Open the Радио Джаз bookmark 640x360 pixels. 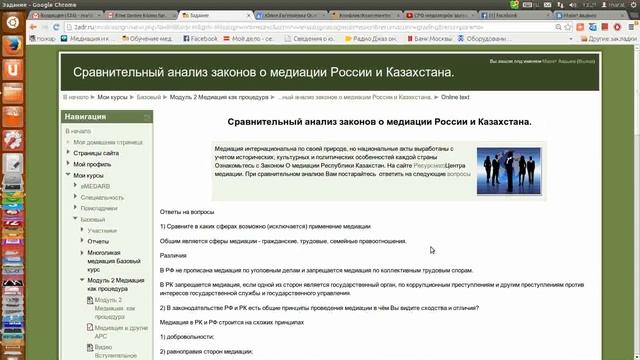point(371,39)
